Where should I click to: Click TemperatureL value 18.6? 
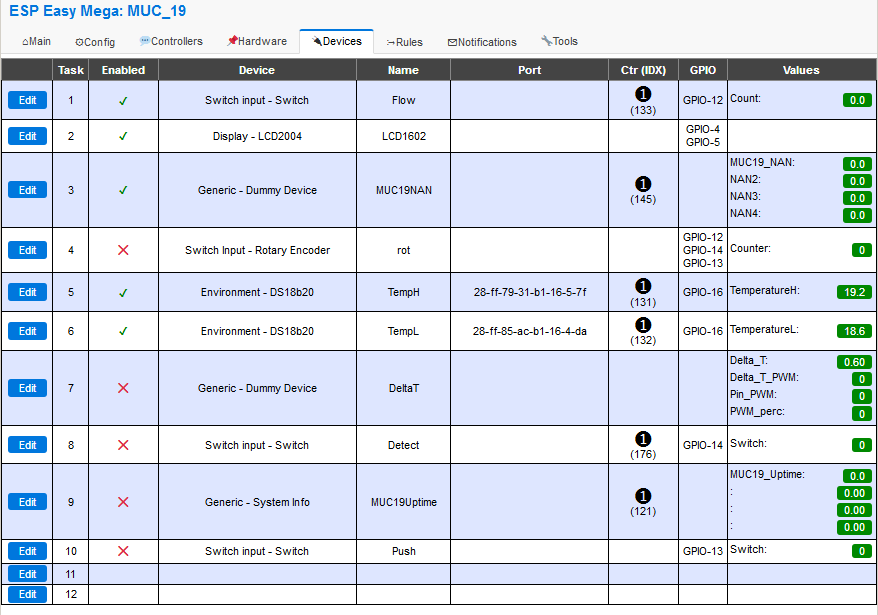click(x=854, y=331)
